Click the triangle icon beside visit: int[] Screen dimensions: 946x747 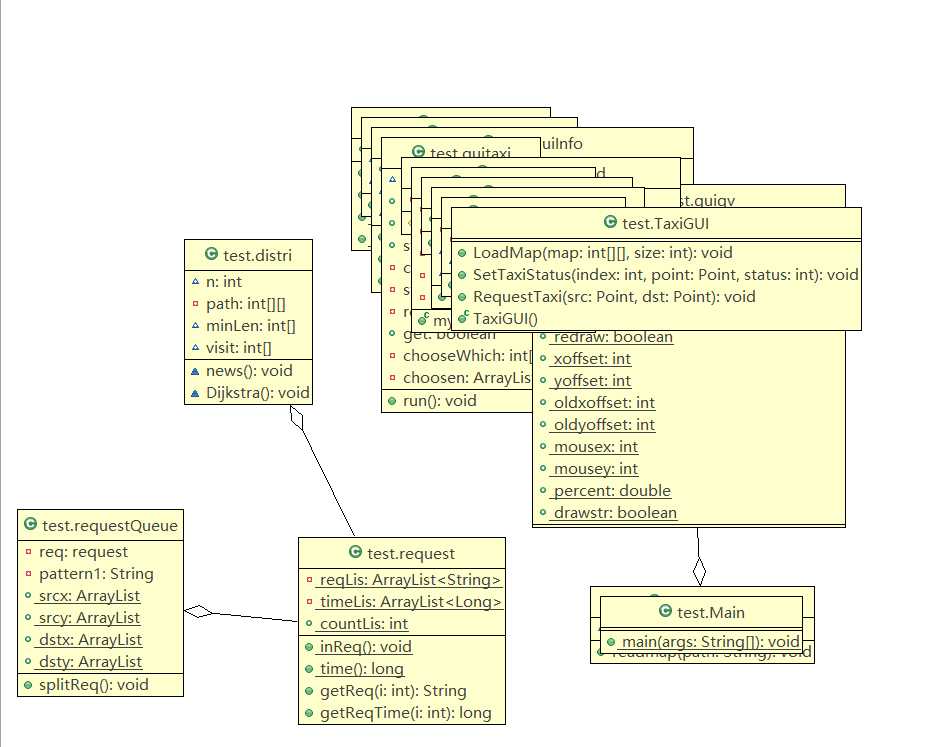pos(195,348)
